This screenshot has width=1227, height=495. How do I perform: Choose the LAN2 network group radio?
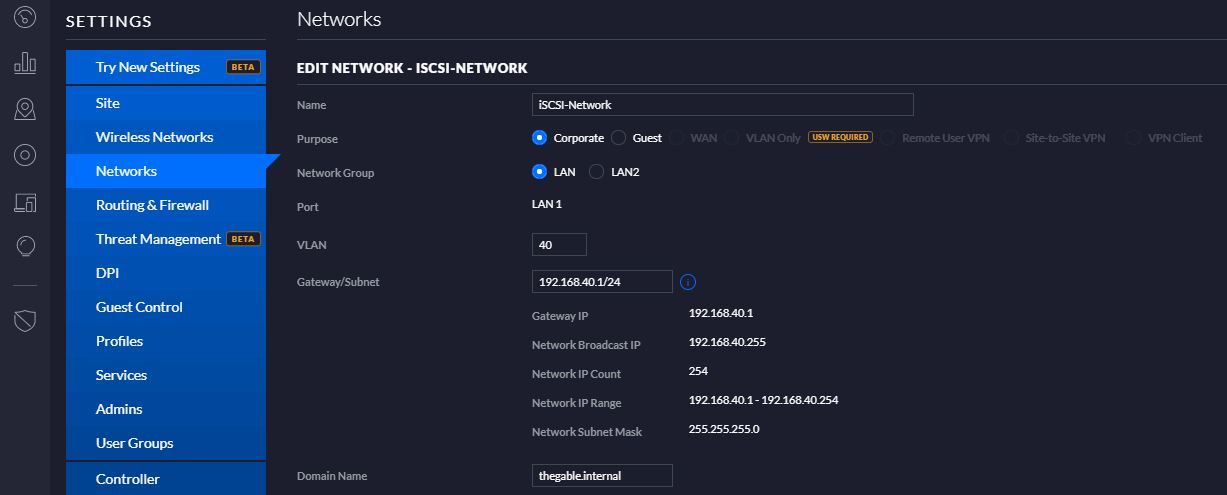coord(597,172)
